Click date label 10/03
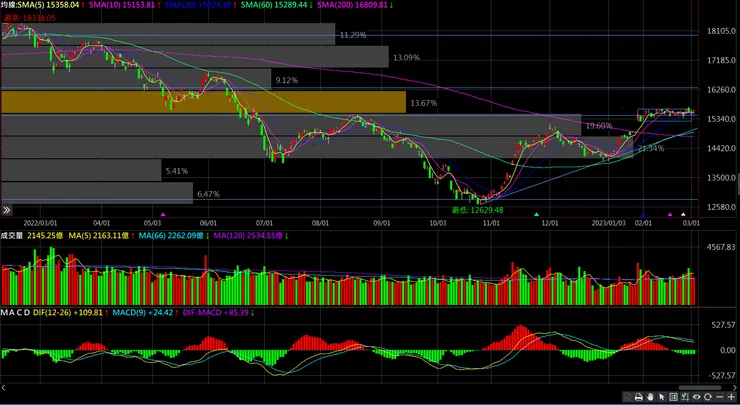The height and width of the screenshot is (405, 740). 438,223
